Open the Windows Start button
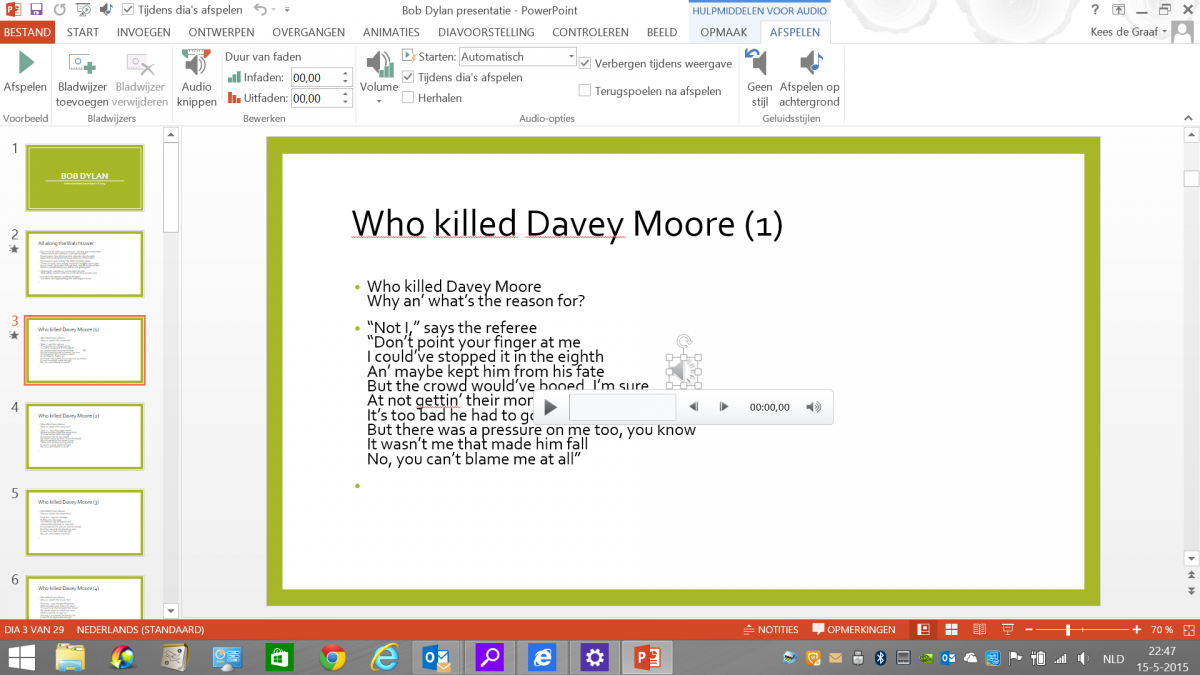 pos(21,657)
